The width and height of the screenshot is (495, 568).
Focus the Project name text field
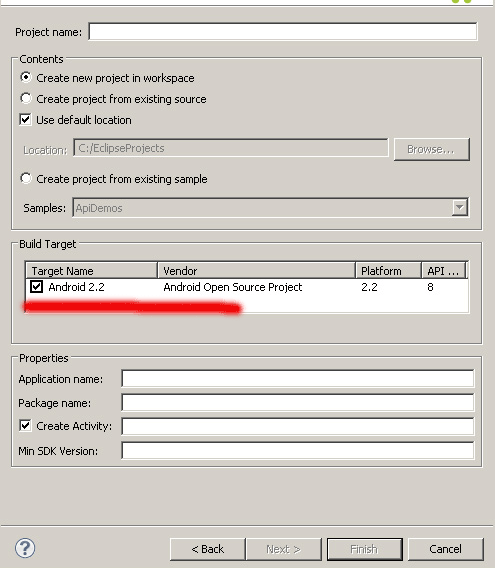coord(283,32)
